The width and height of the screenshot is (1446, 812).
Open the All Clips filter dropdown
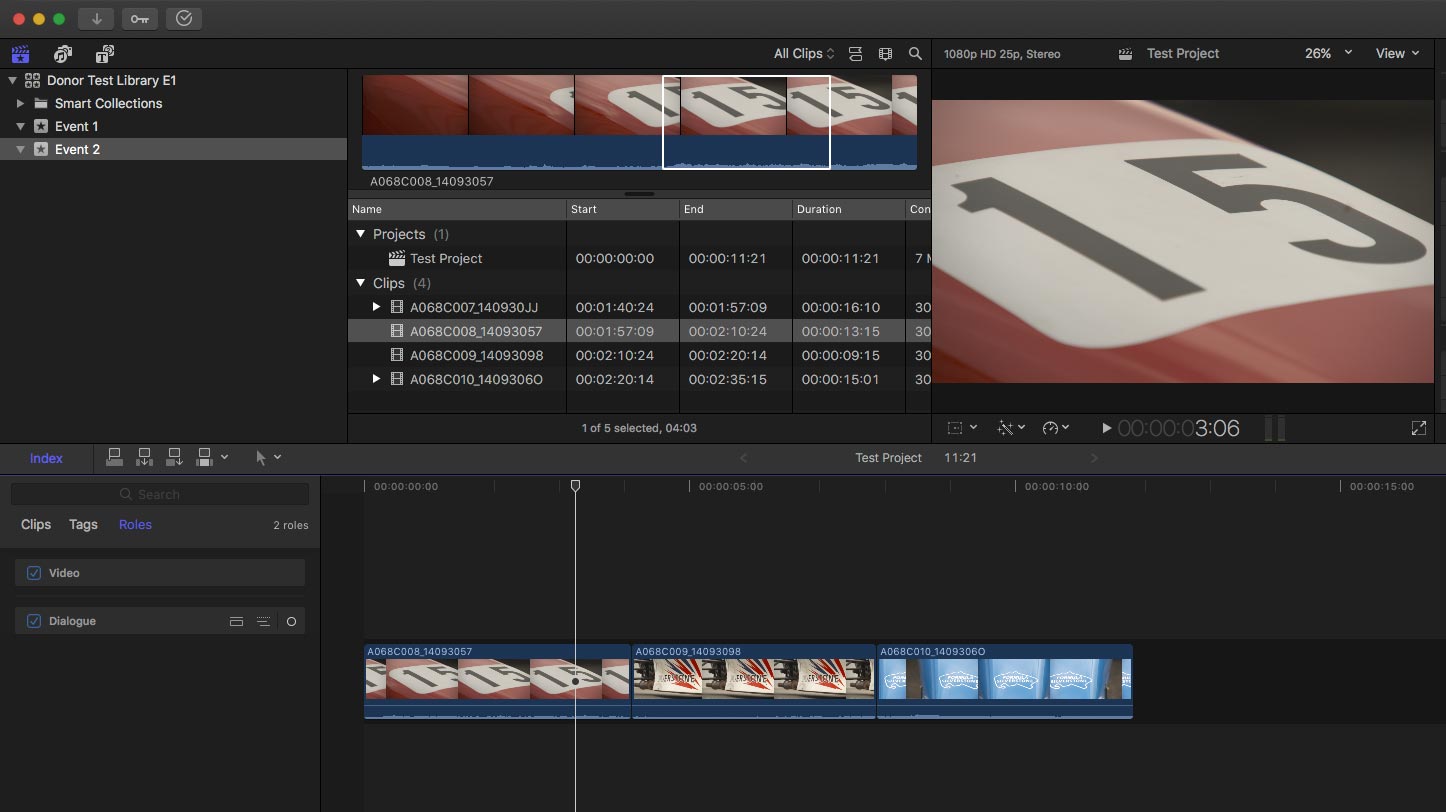(x=804, y=54)
